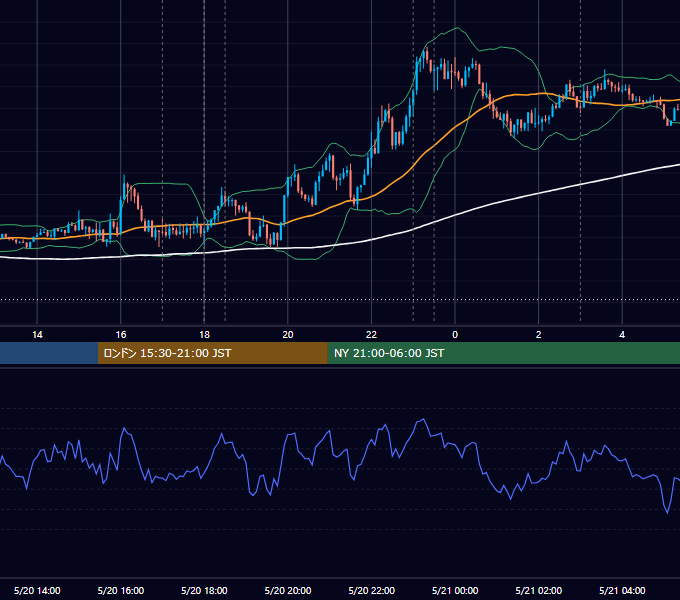This screenshot has width=680, height=600.
Task: Click the 18 hour axis label
Action: coord(204,335)
